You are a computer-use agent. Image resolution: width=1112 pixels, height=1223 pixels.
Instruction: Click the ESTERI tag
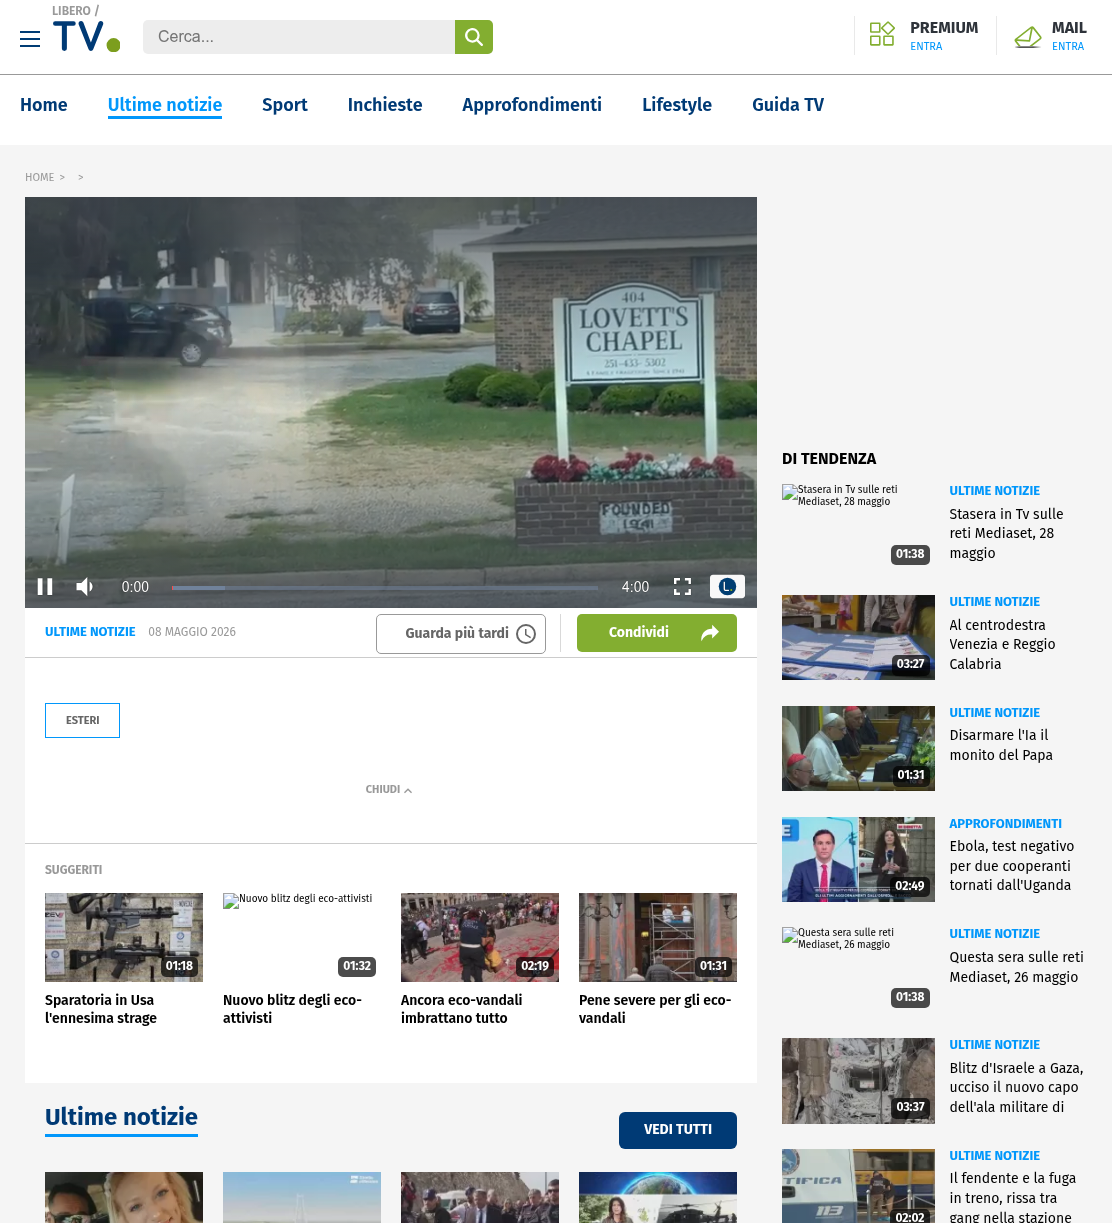click(x=82, y=721)
